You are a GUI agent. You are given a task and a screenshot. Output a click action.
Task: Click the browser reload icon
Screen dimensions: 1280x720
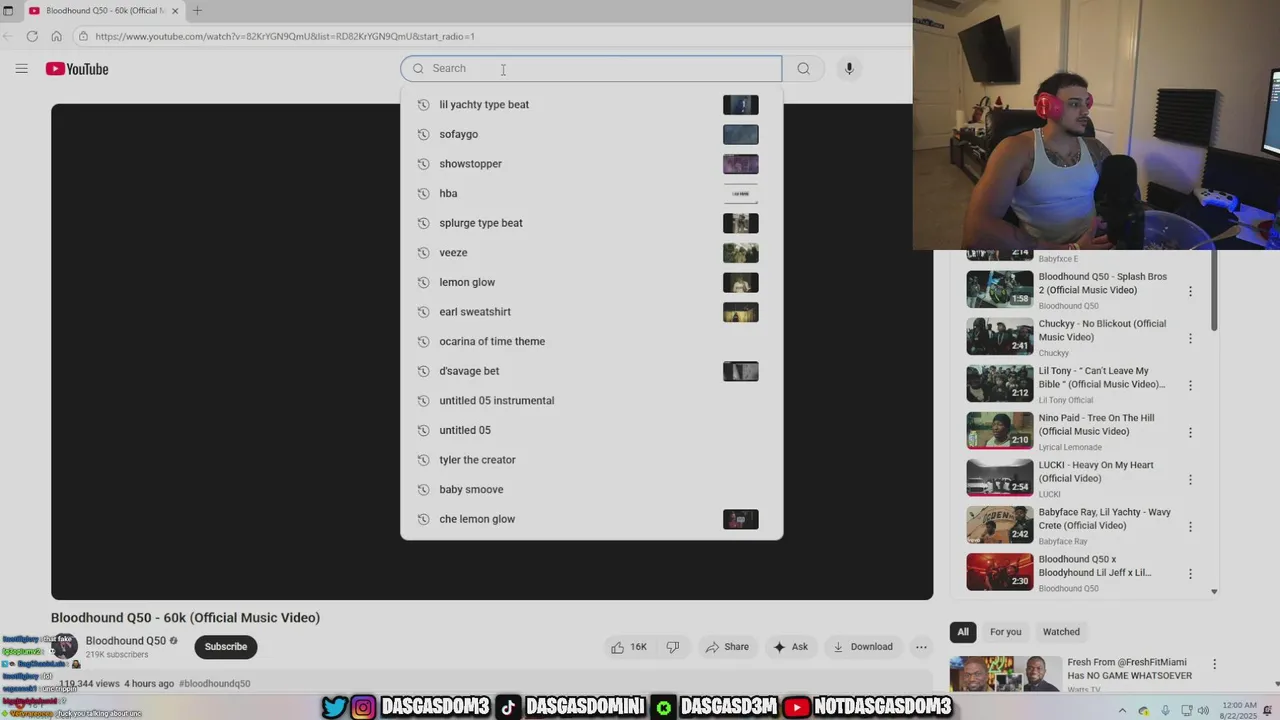(x=32, y=36)
